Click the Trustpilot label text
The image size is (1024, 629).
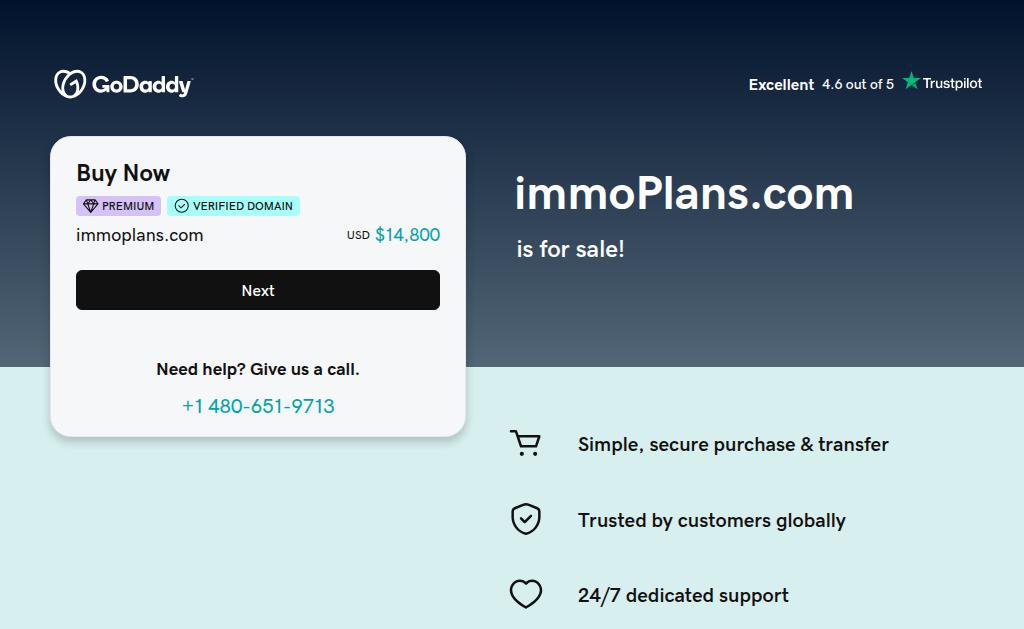pos(952,83)
